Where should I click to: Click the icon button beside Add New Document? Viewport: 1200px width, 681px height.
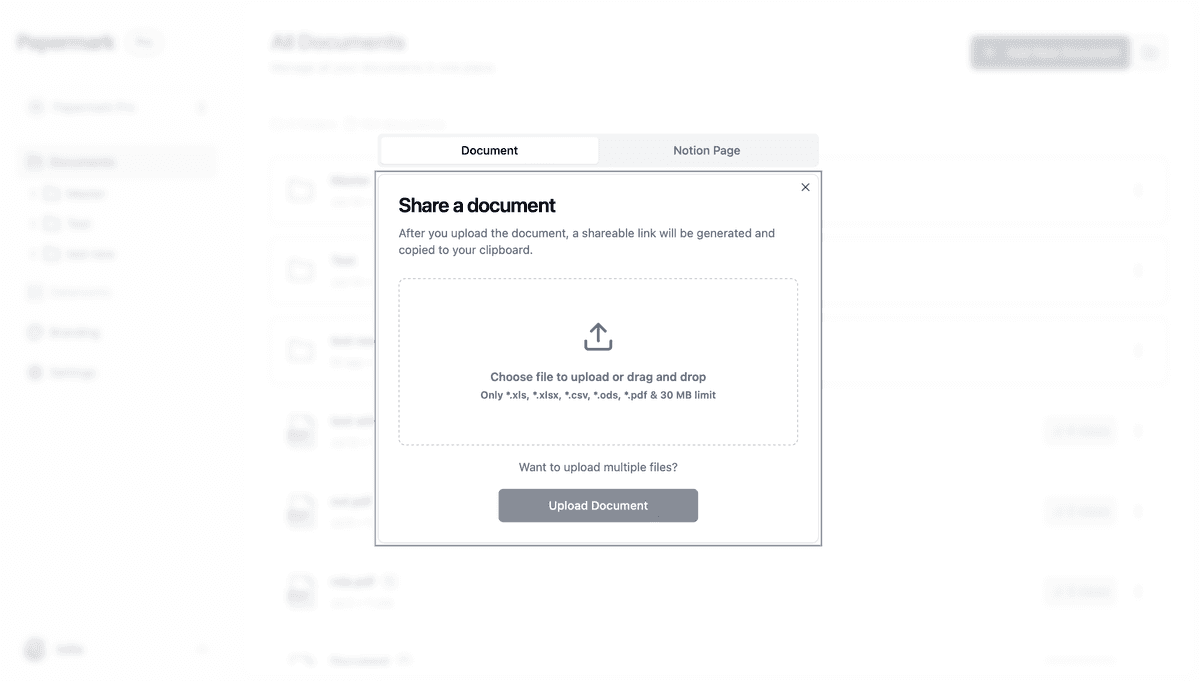tap(1150, 53)
